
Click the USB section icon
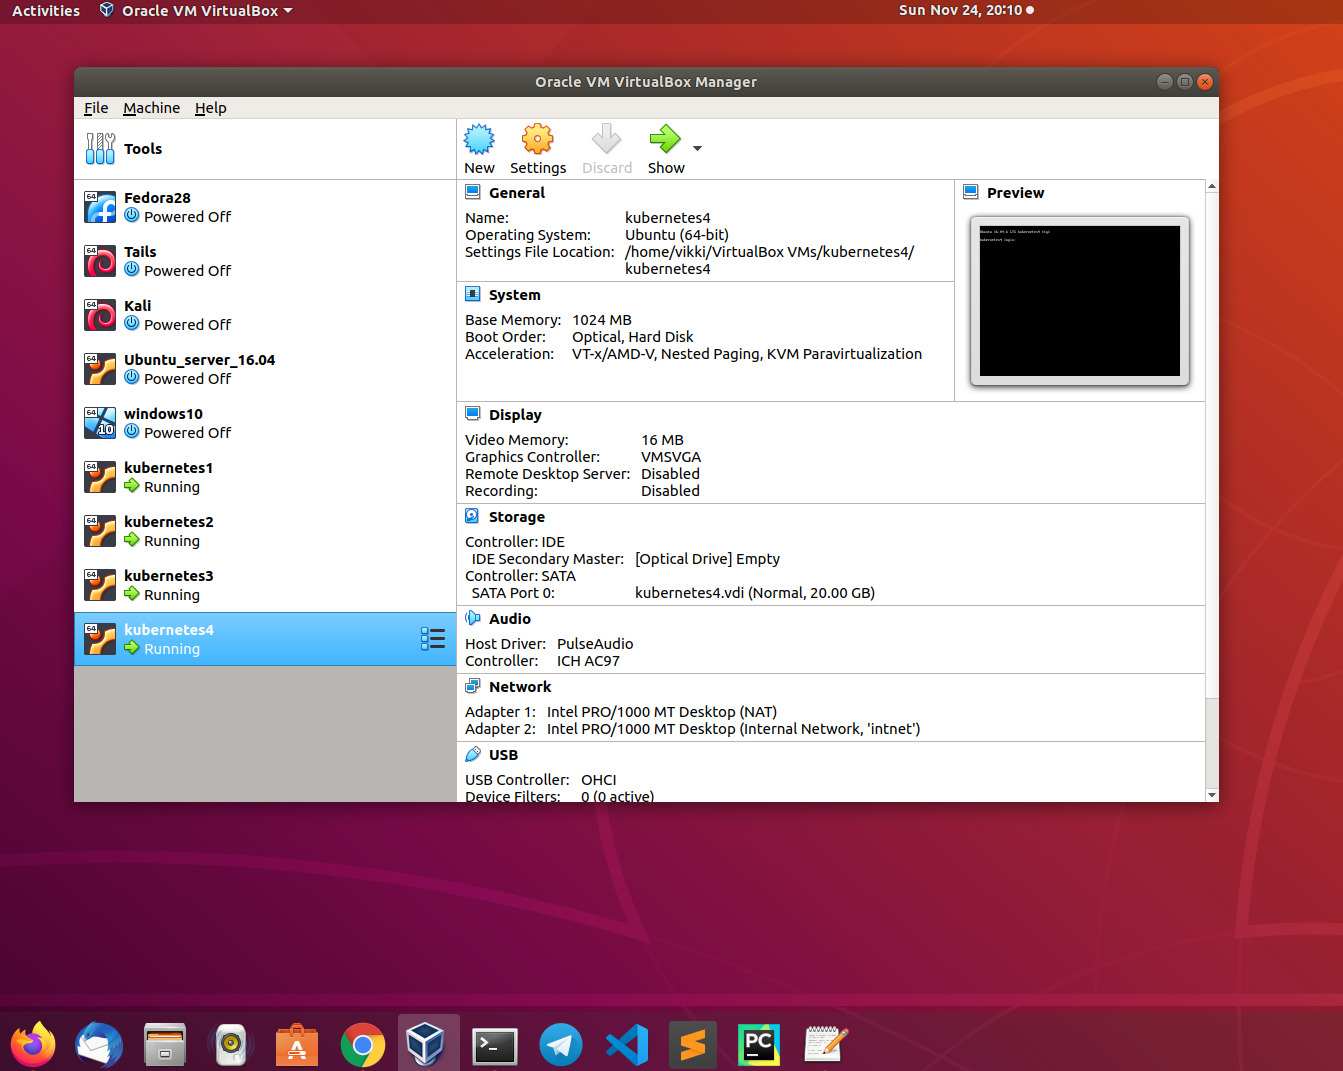472,754
